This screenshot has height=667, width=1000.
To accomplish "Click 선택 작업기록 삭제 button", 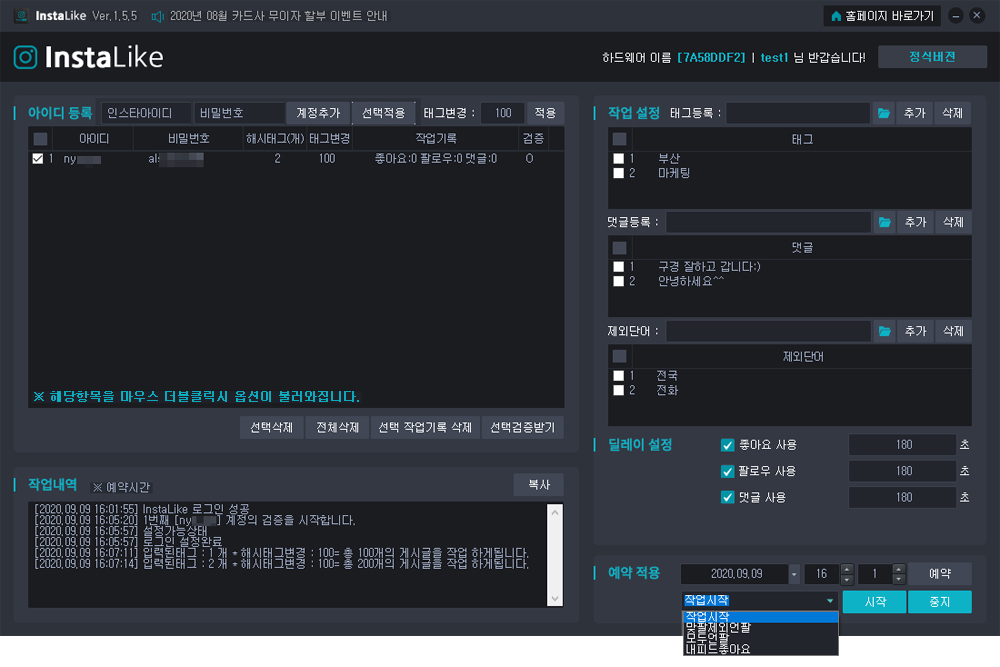I will [425, 427].
